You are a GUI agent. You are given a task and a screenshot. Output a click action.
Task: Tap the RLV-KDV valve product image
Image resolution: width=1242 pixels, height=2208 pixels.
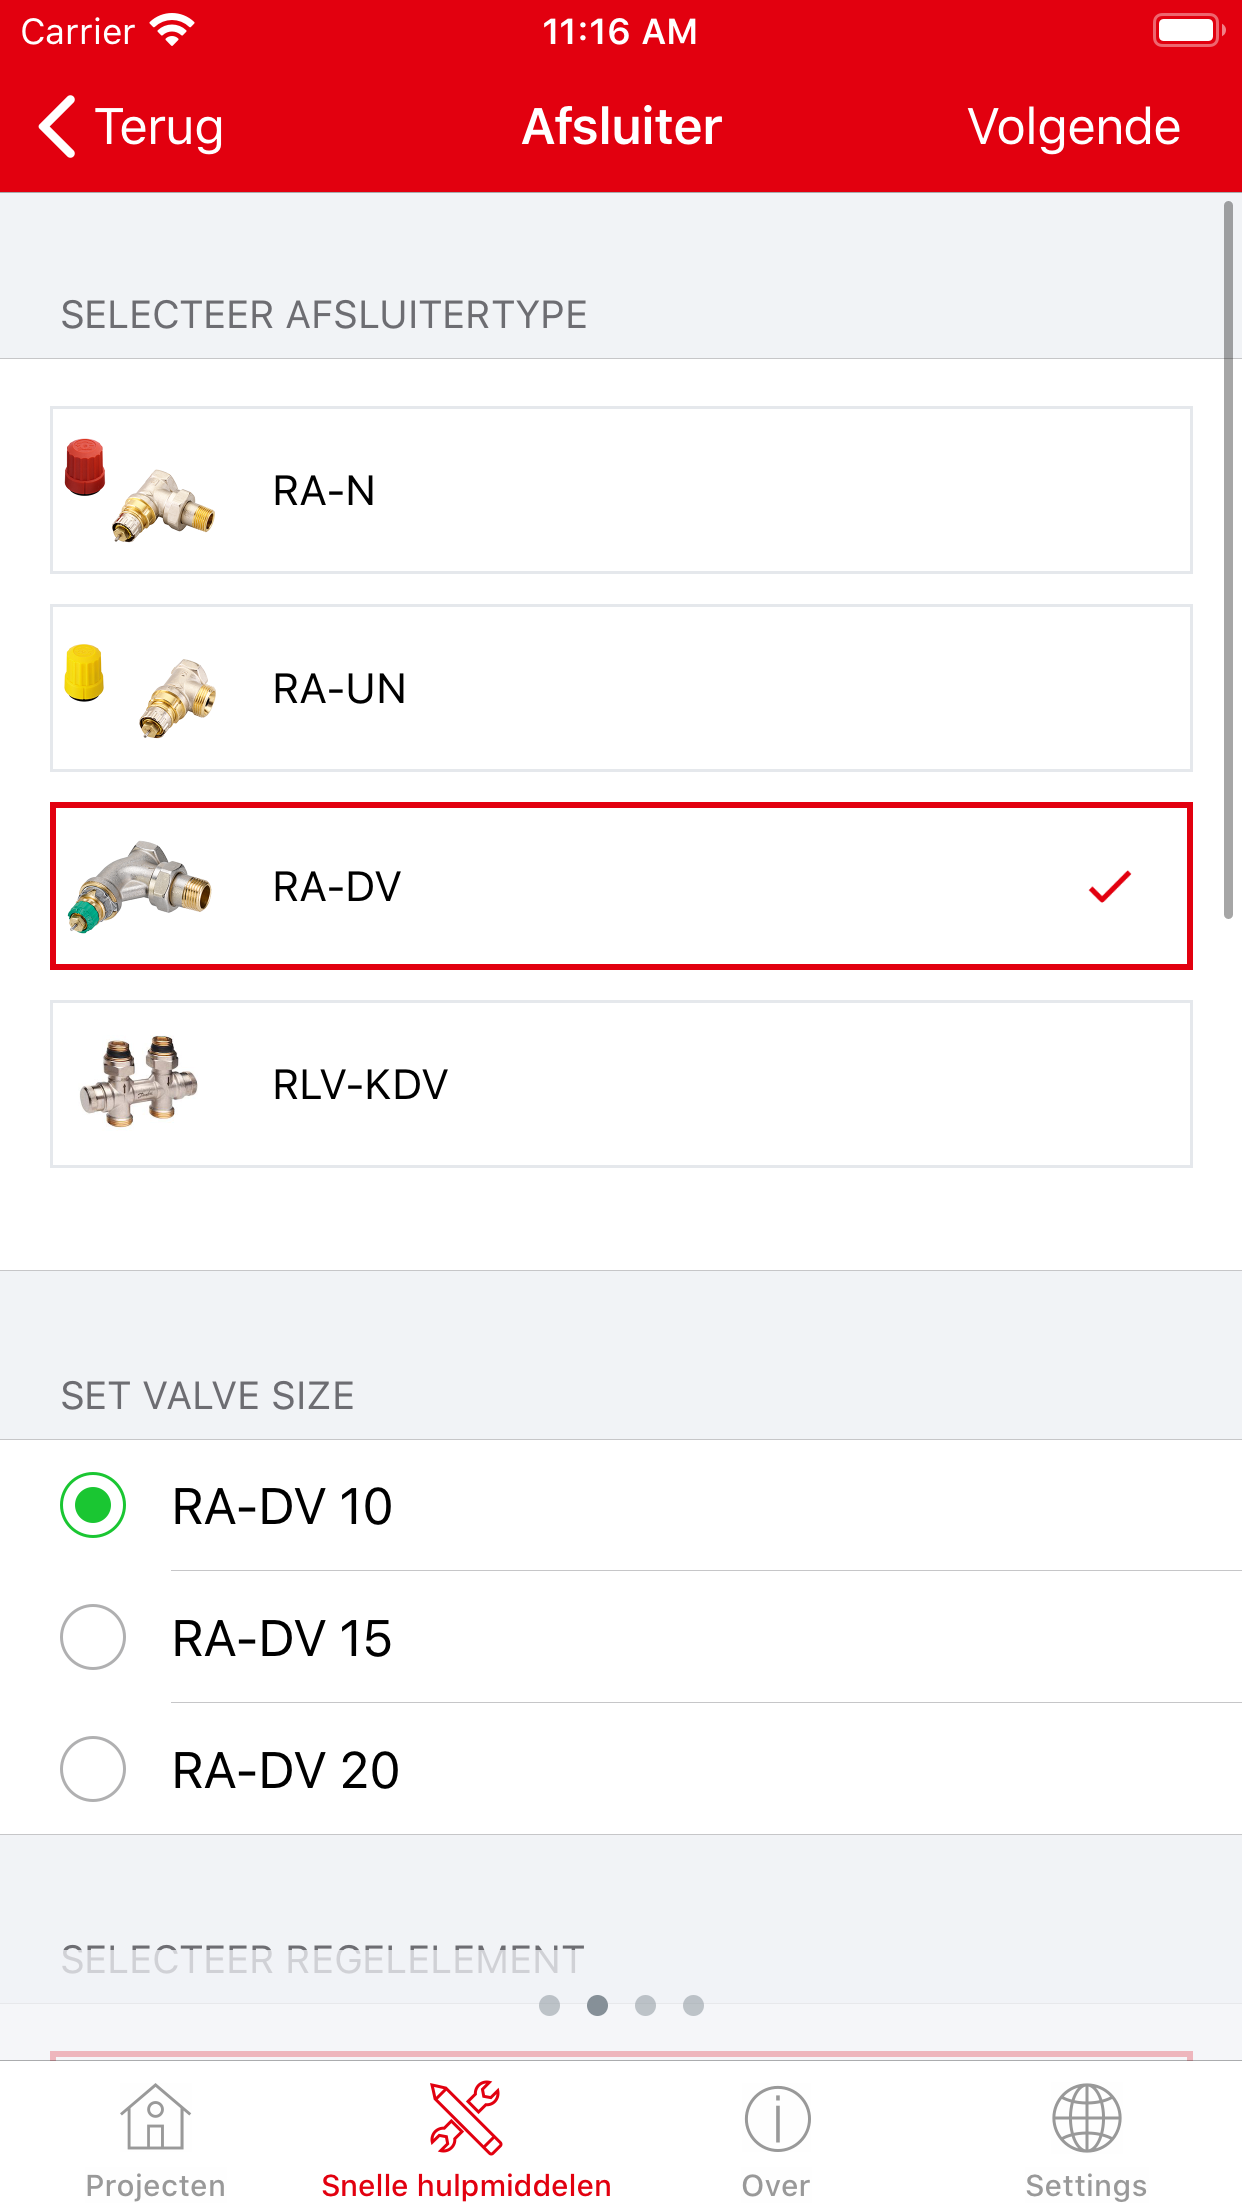tap(140, 1082)
